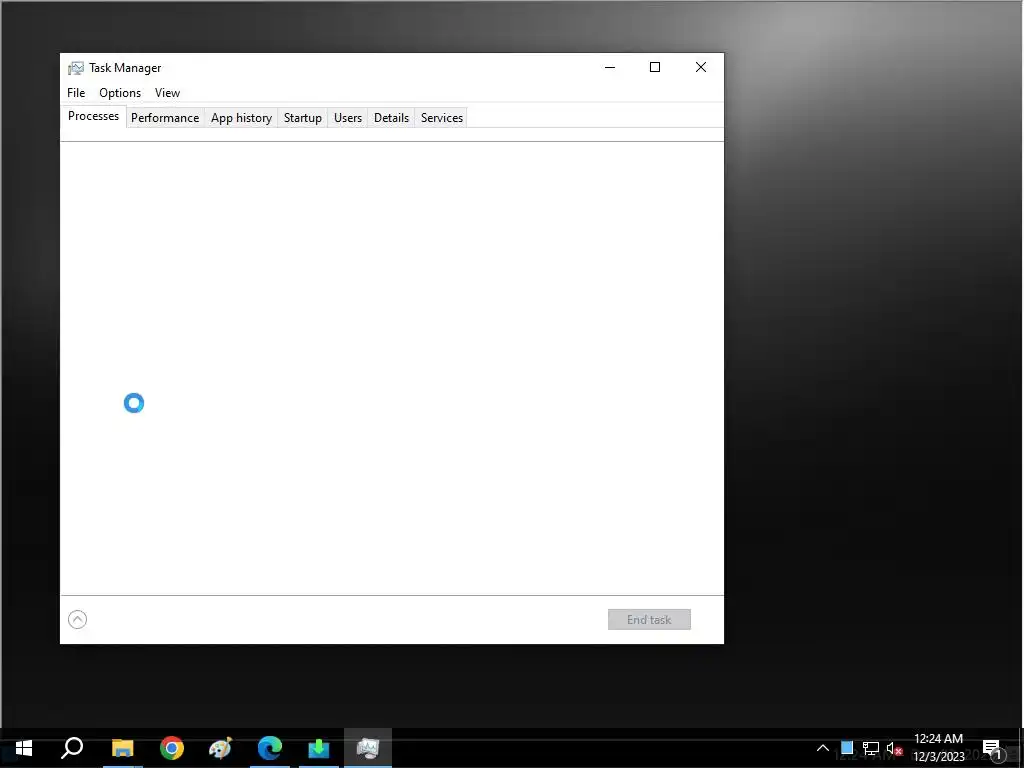This screenshot has width=1024, height=768.
Task: Launch Microsoft Edge from taskbar
Action: [x=270, y=748]
